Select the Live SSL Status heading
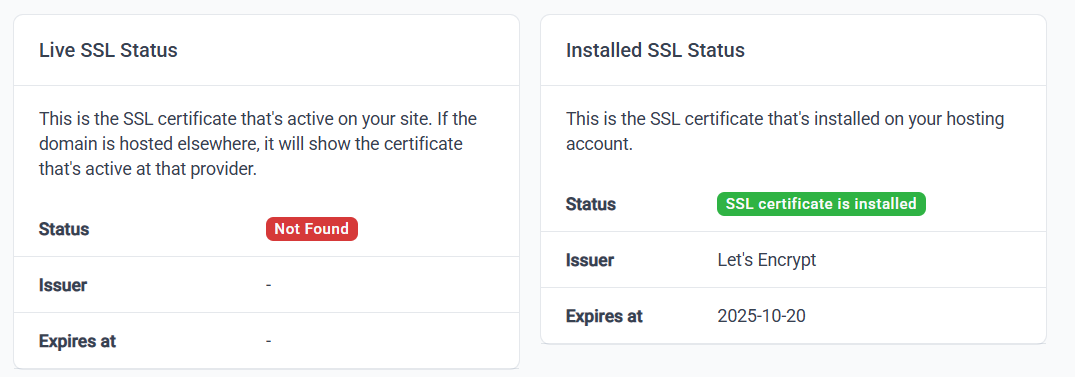This screenshot has width=1075, height=377. click(x=108, y=50)
